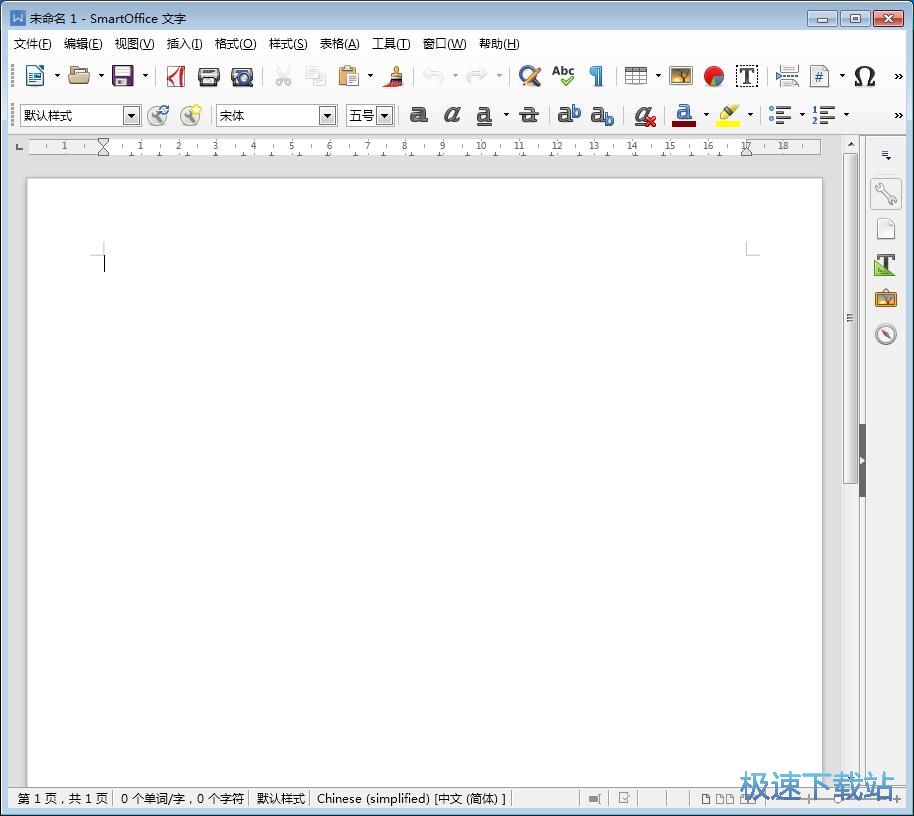914x816 pixels.
Task: Export the document as PDF
Action: point(176,76)
